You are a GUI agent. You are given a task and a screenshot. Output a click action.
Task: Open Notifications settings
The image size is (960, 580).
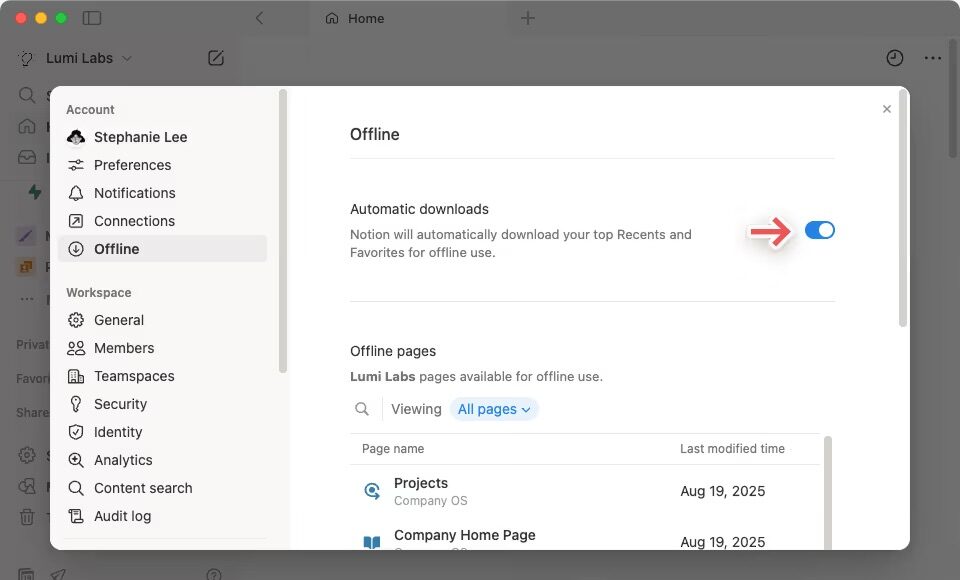click(162, 193)
